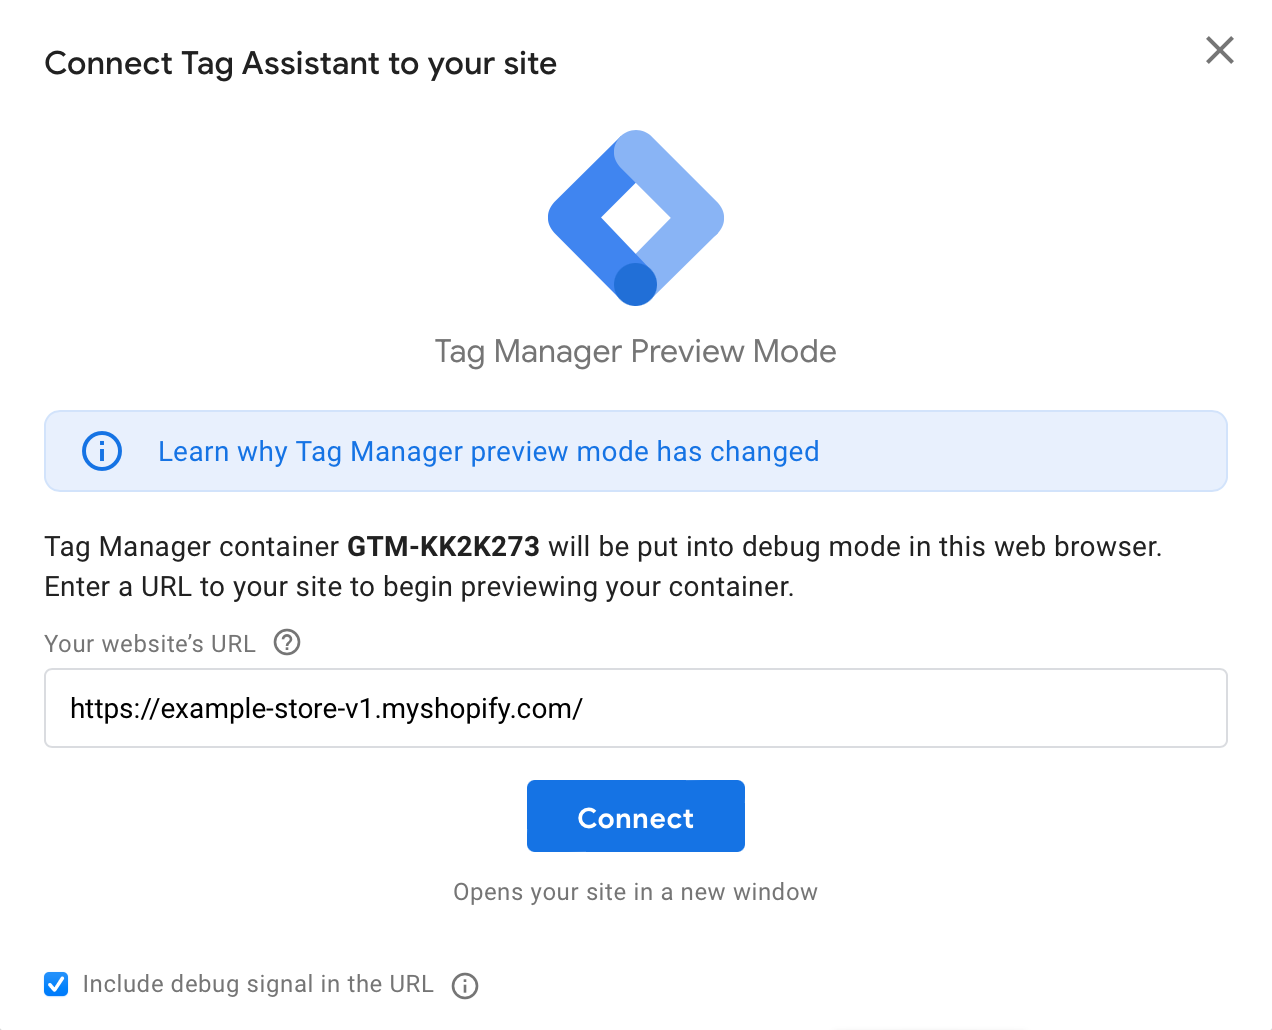Click the info icon next to debug signal option
This screenshot has width=1272, height=1030.
[x=465, y=985]
